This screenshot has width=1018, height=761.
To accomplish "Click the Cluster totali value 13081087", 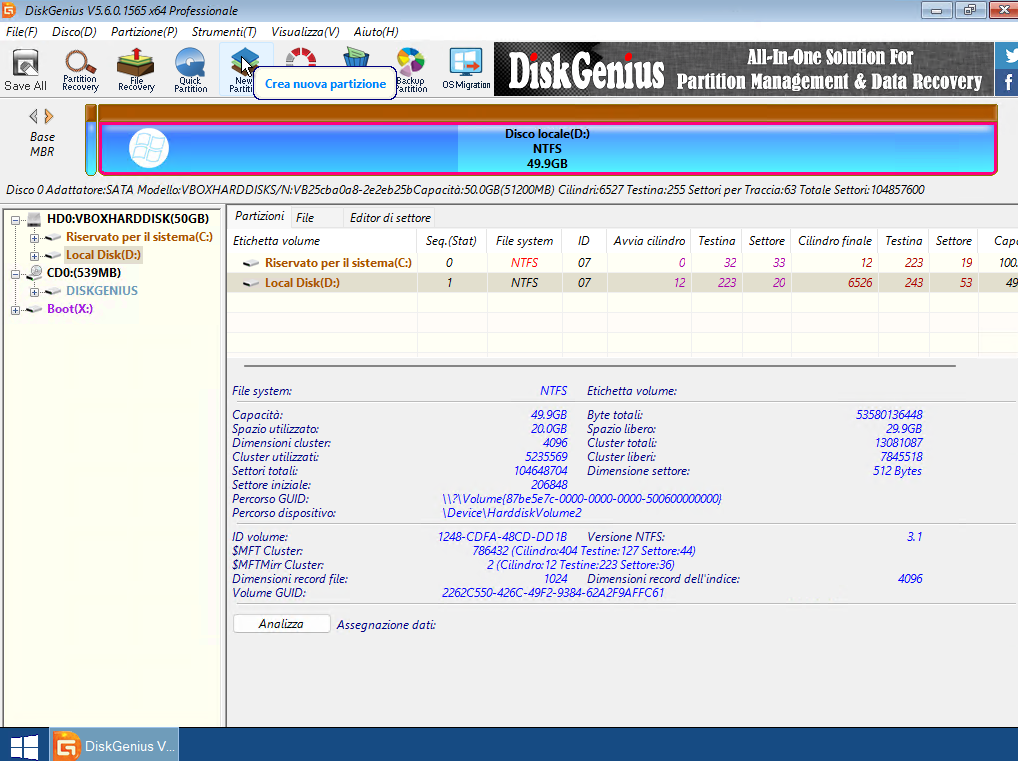I will [x=899, y=443].
